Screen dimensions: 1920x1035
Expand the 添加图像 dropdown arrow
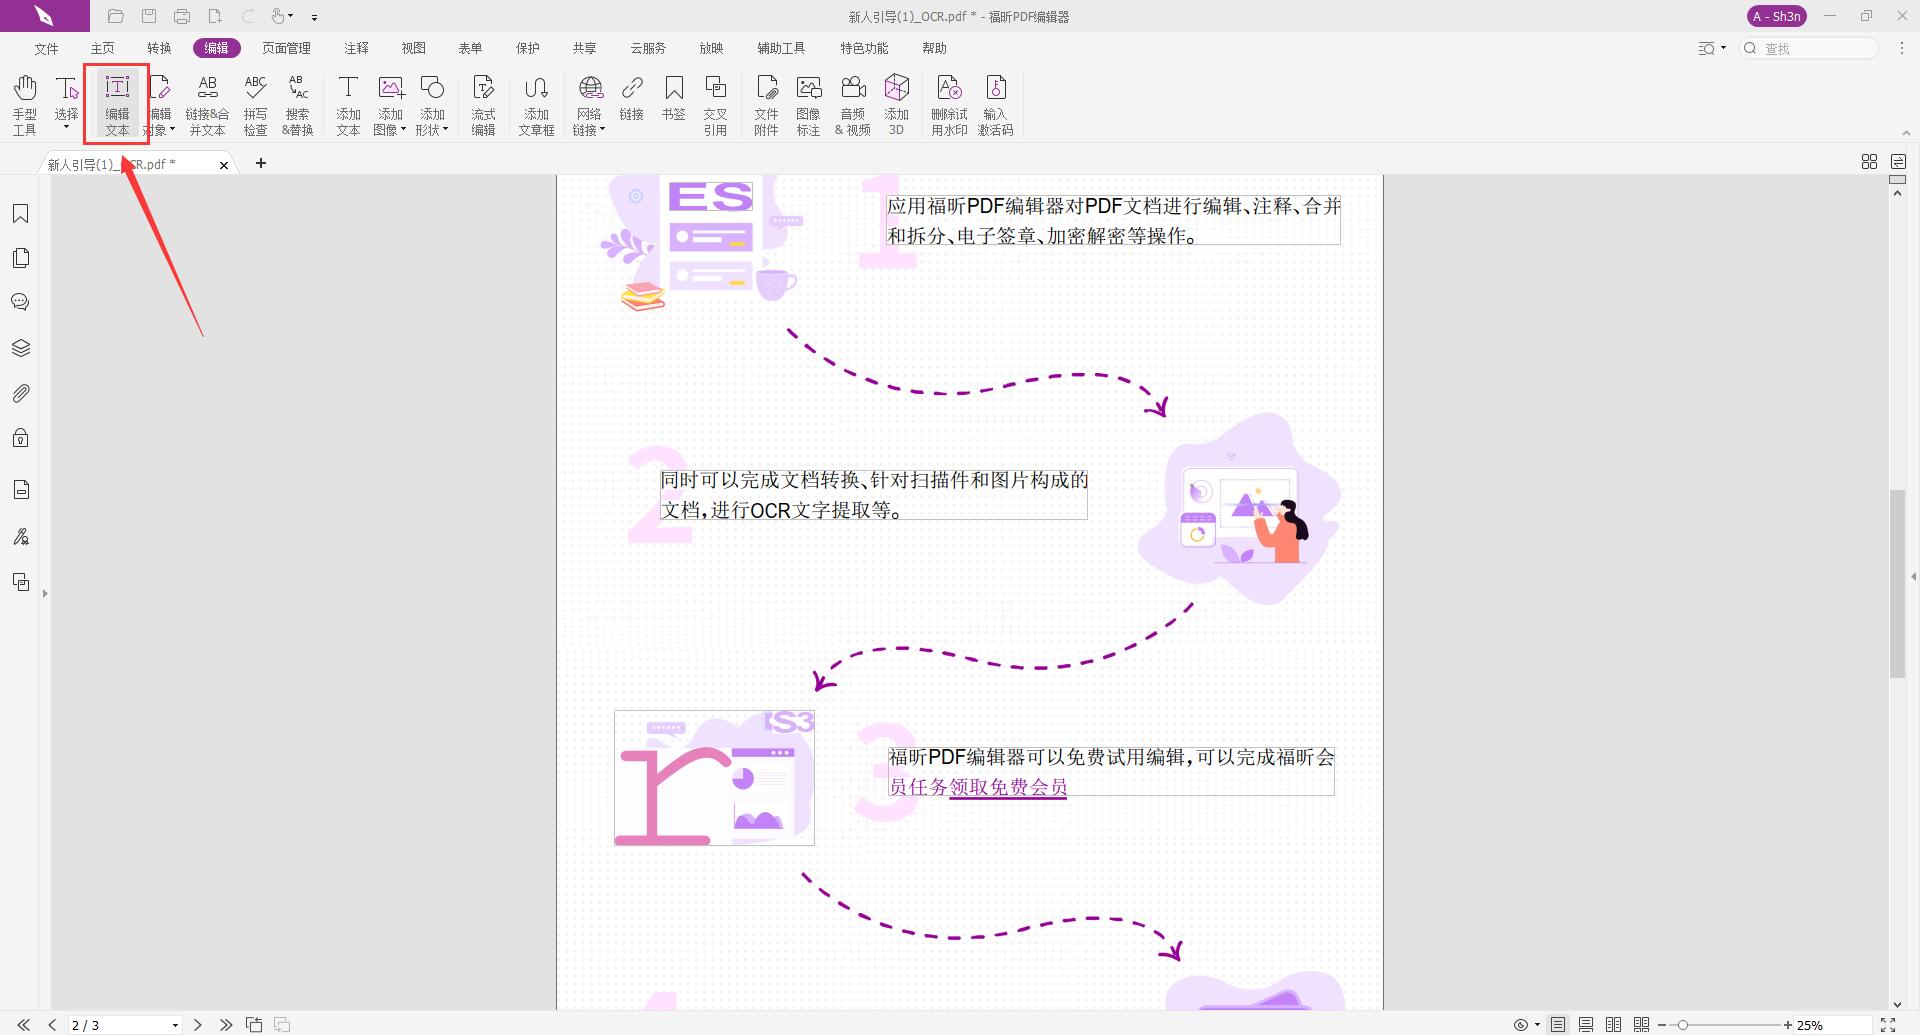point(404,128)
